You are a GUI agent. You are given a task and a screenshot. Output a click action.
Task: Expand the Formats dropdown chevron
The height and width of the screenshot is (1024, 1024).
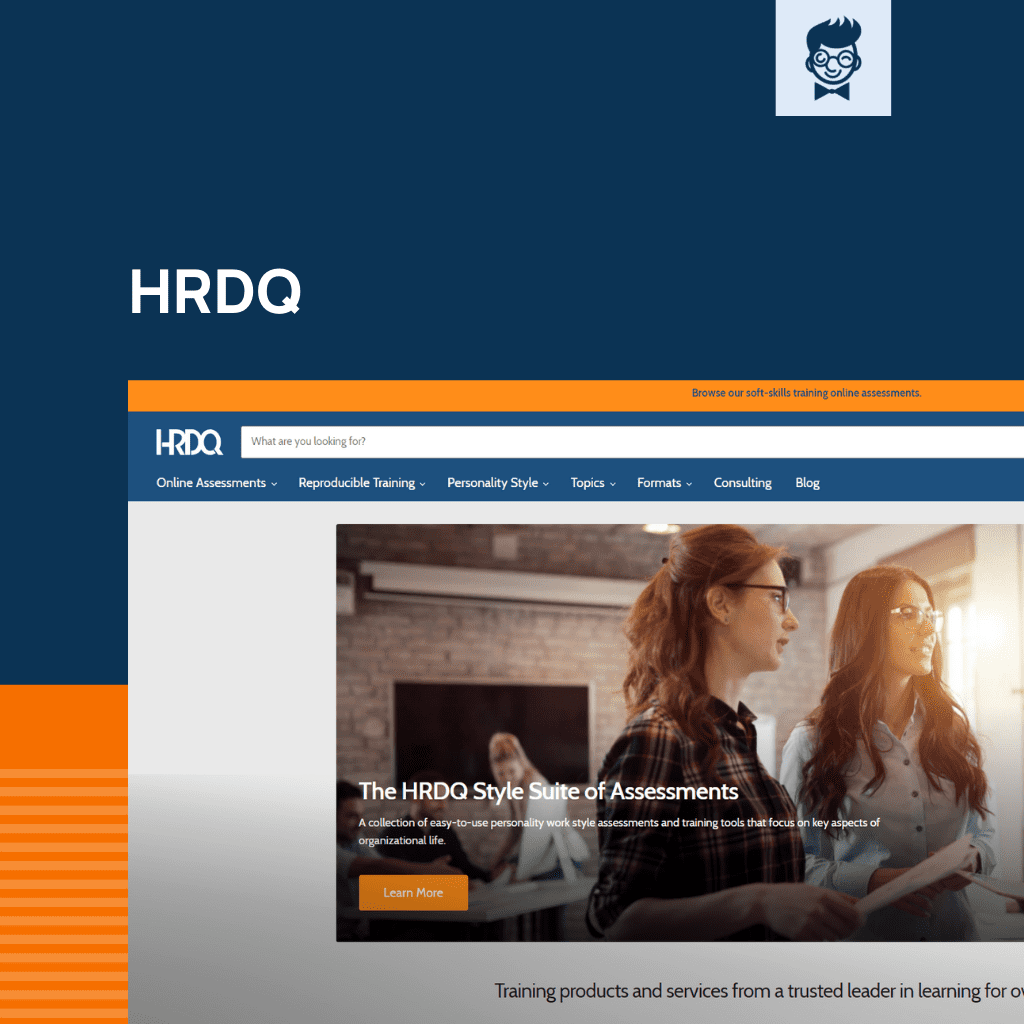(688, 483)
